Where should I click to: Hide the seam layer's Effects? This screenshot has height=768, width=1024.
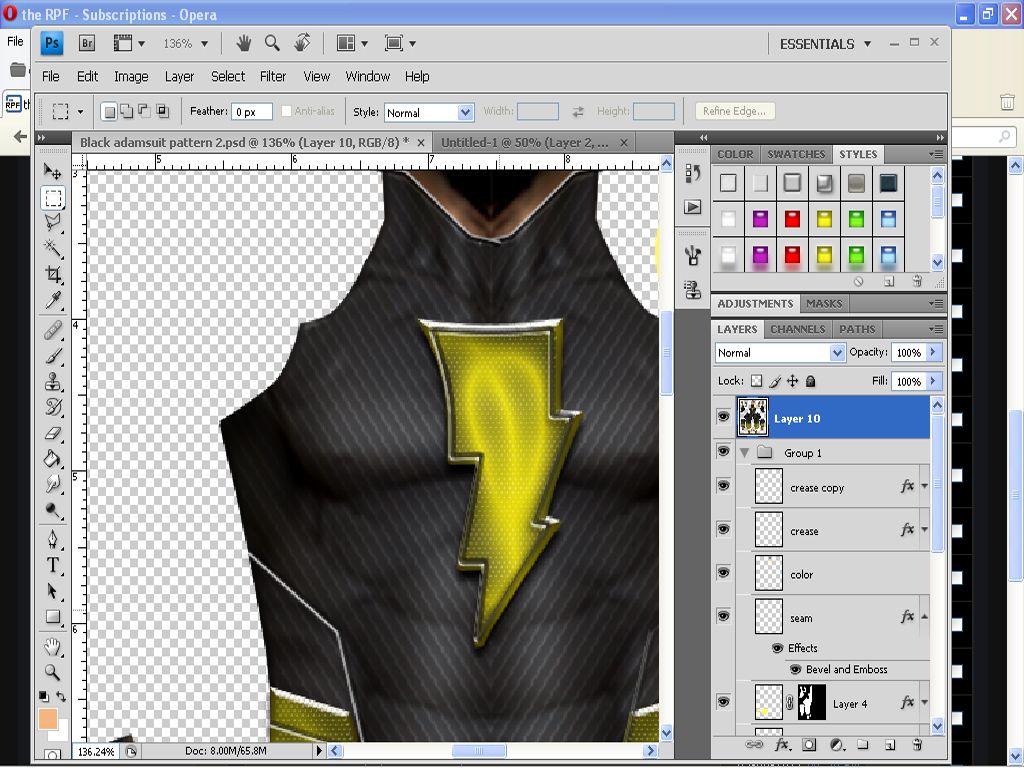point(777,648)
